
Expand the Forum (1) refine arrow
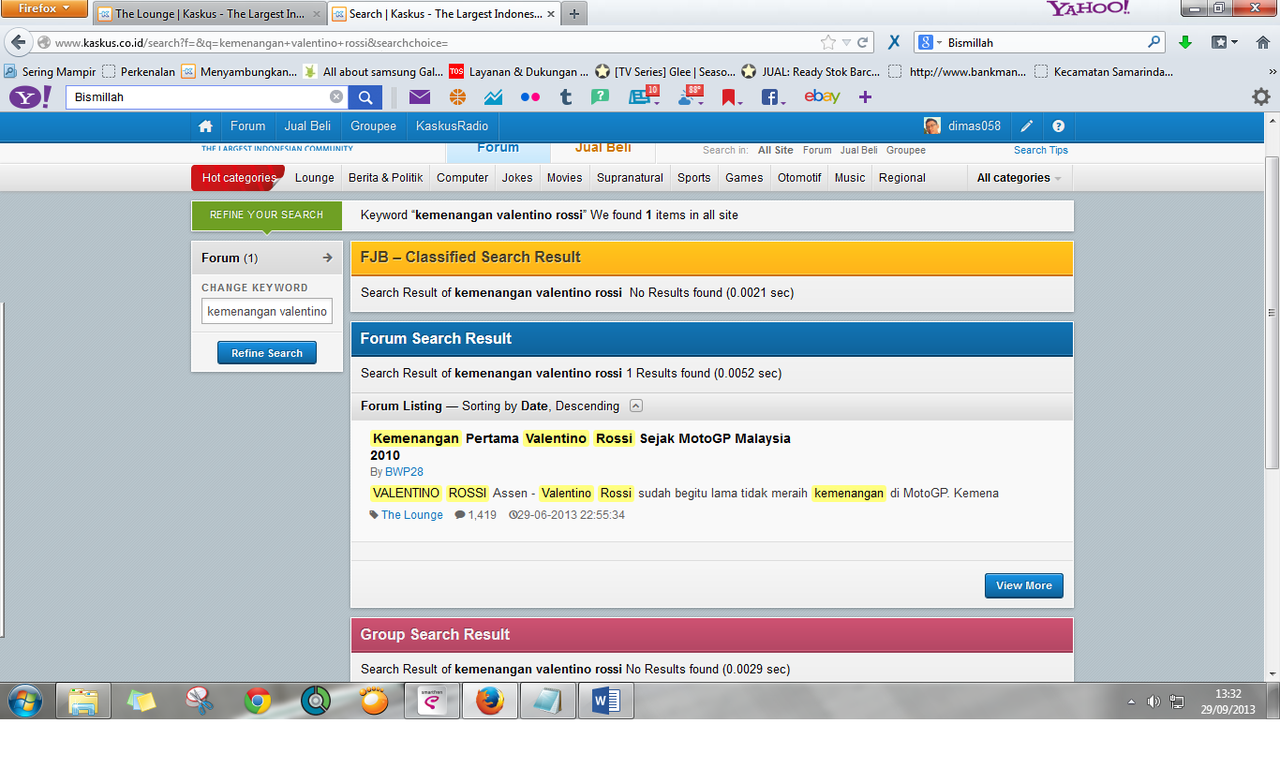tap(327, 258)
